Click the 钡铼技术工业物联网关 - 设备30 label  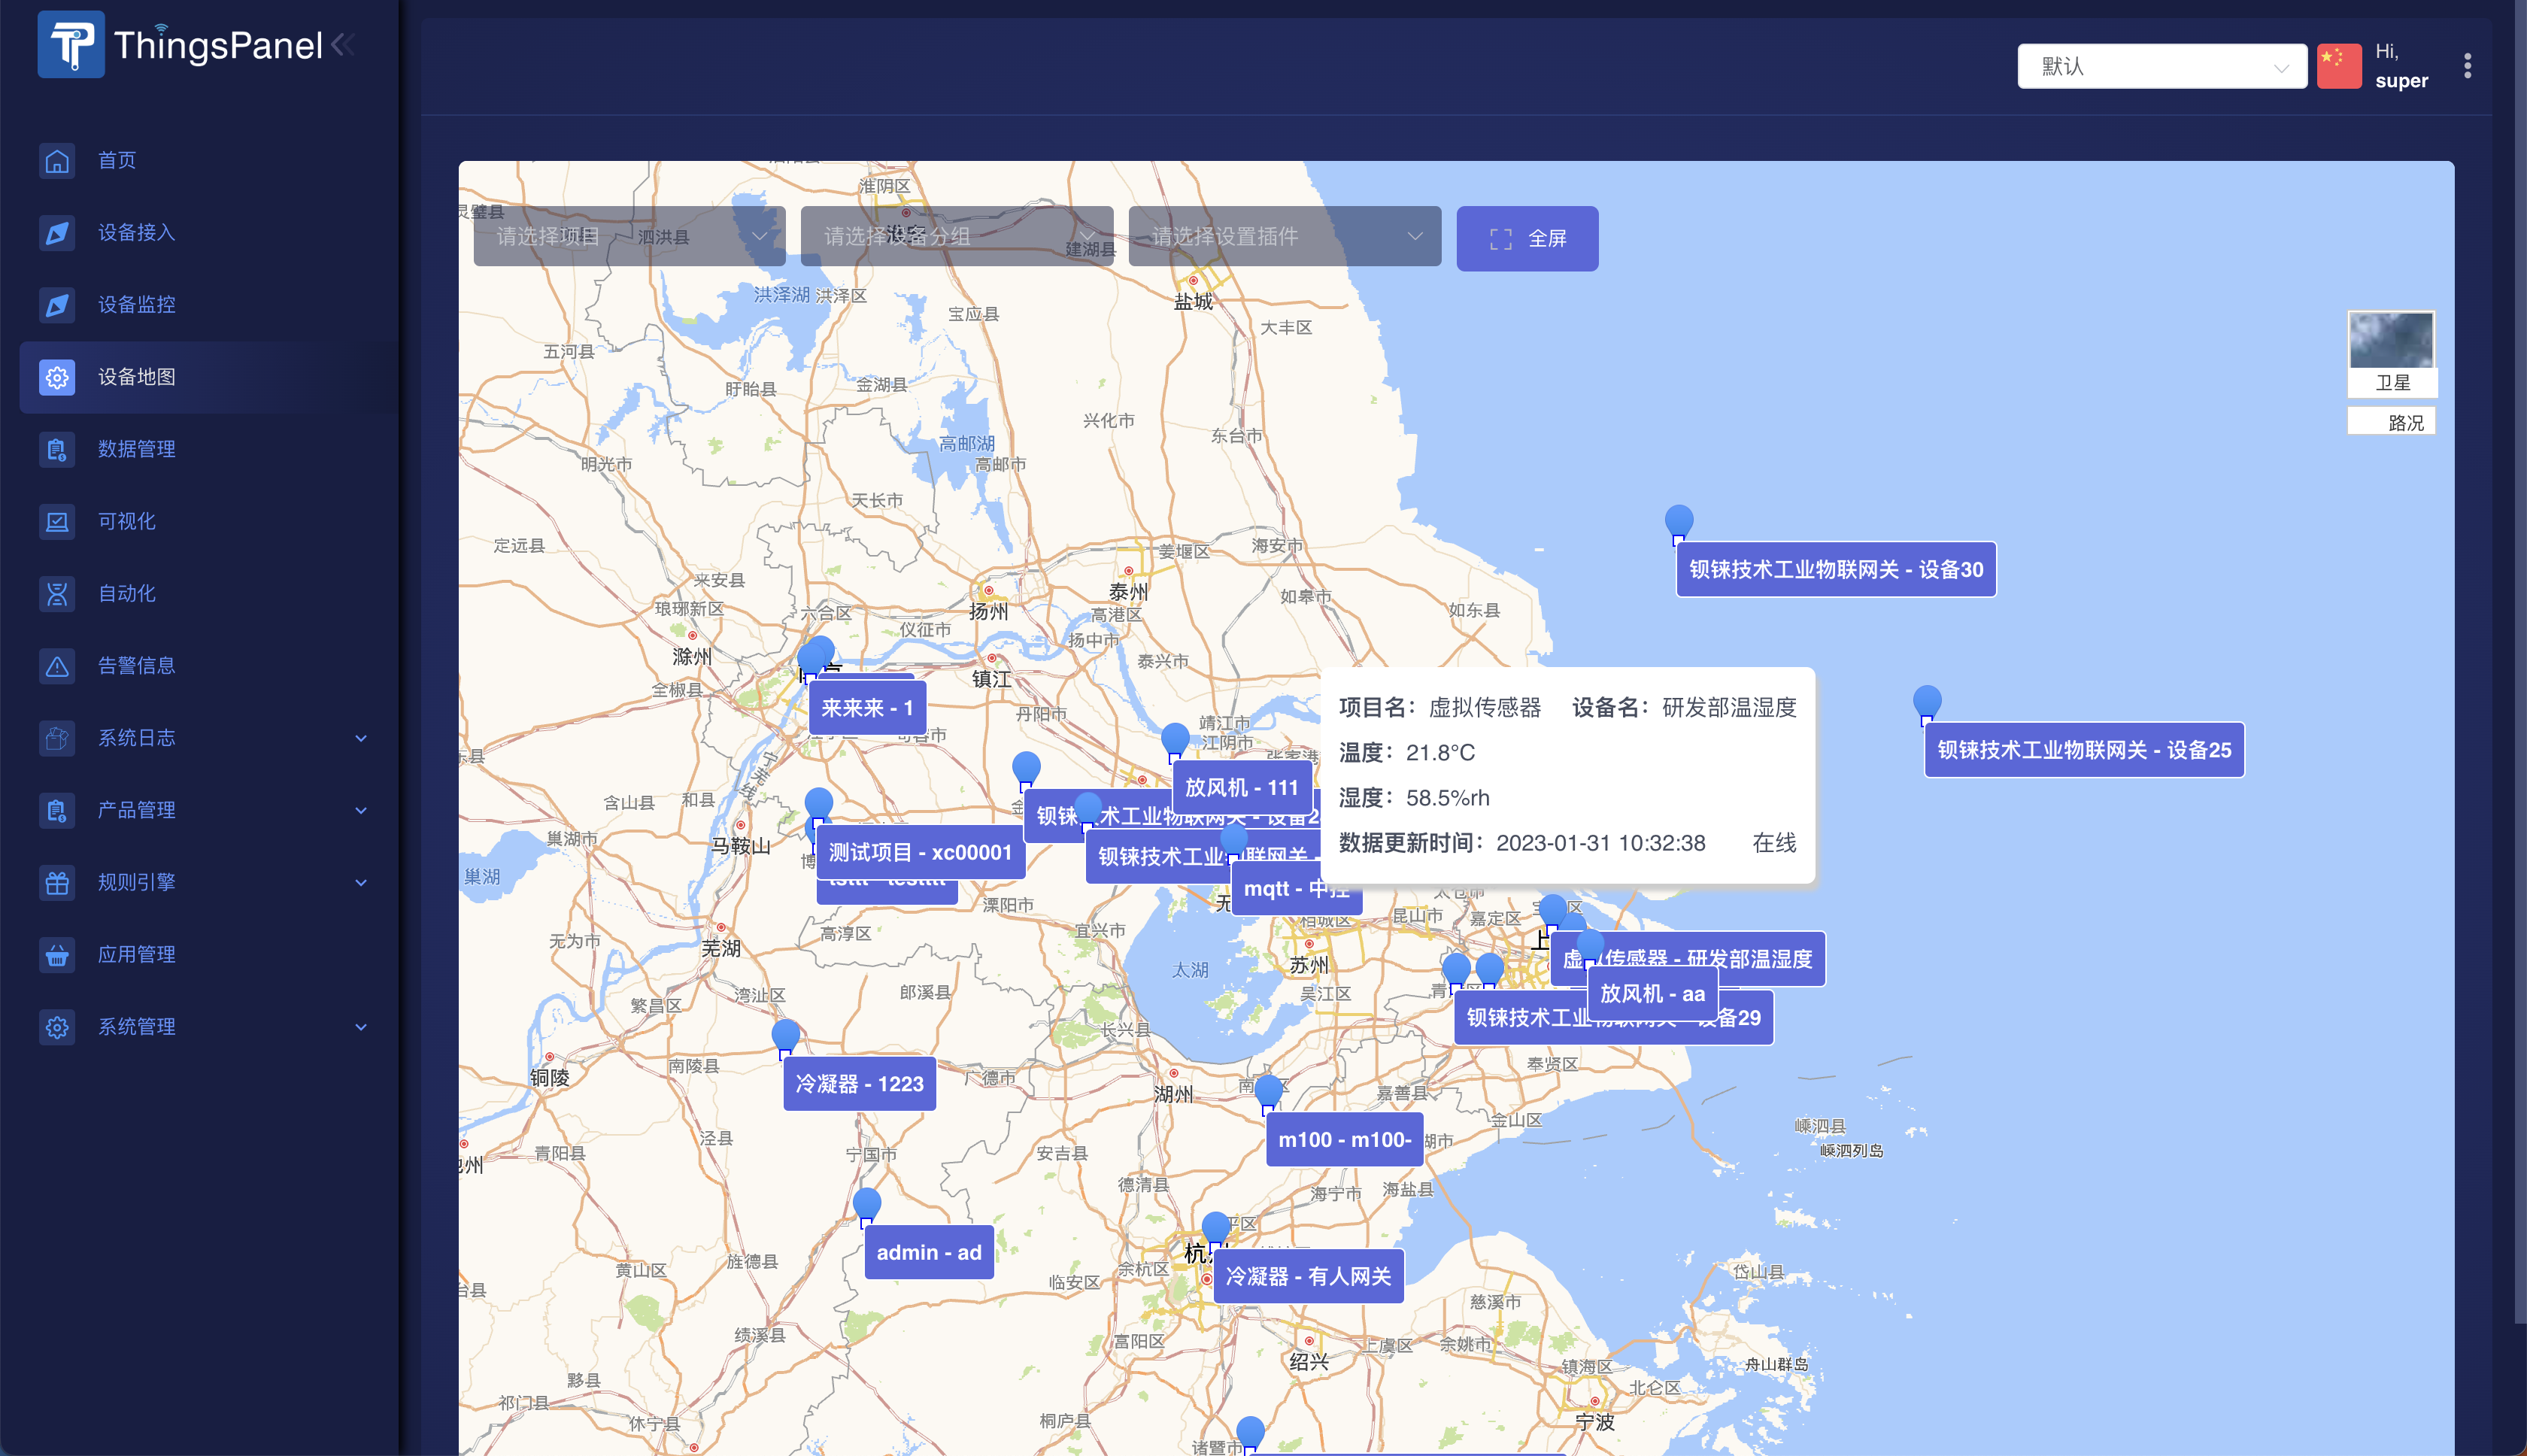[x=1835, y=569]
